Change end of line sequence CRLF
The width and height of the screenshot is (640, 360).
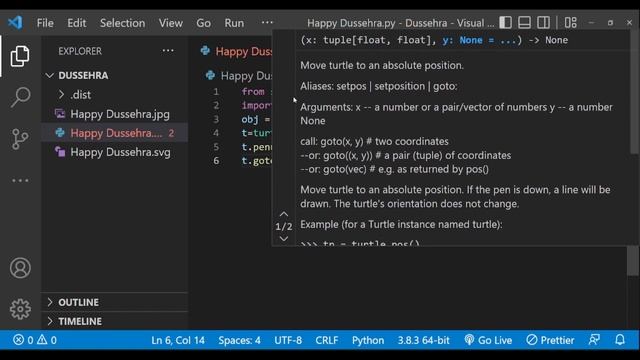(x=327, y=340)
